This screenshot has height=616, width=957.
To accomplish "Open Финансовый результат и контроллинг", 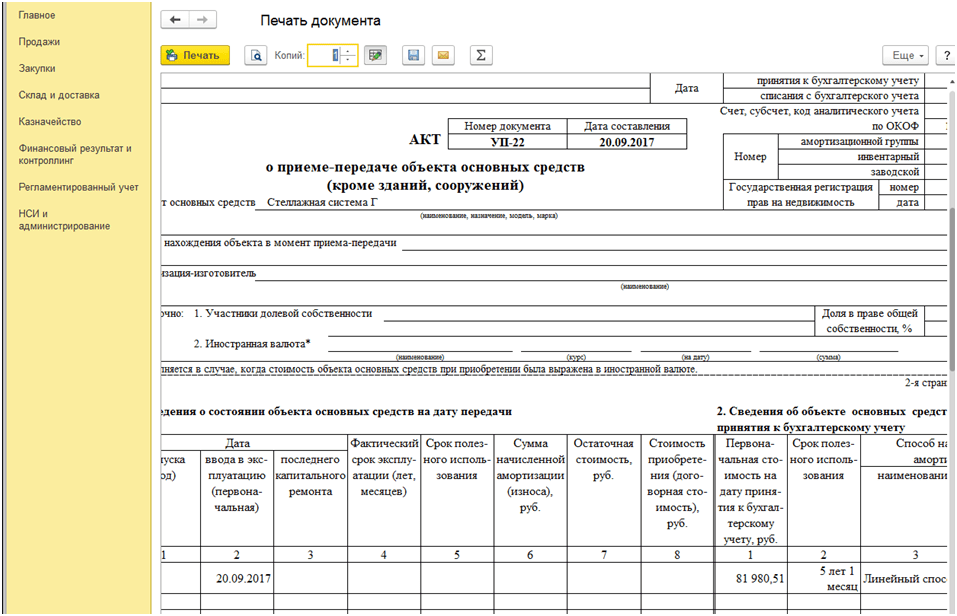I will click(x=75, y=154).
